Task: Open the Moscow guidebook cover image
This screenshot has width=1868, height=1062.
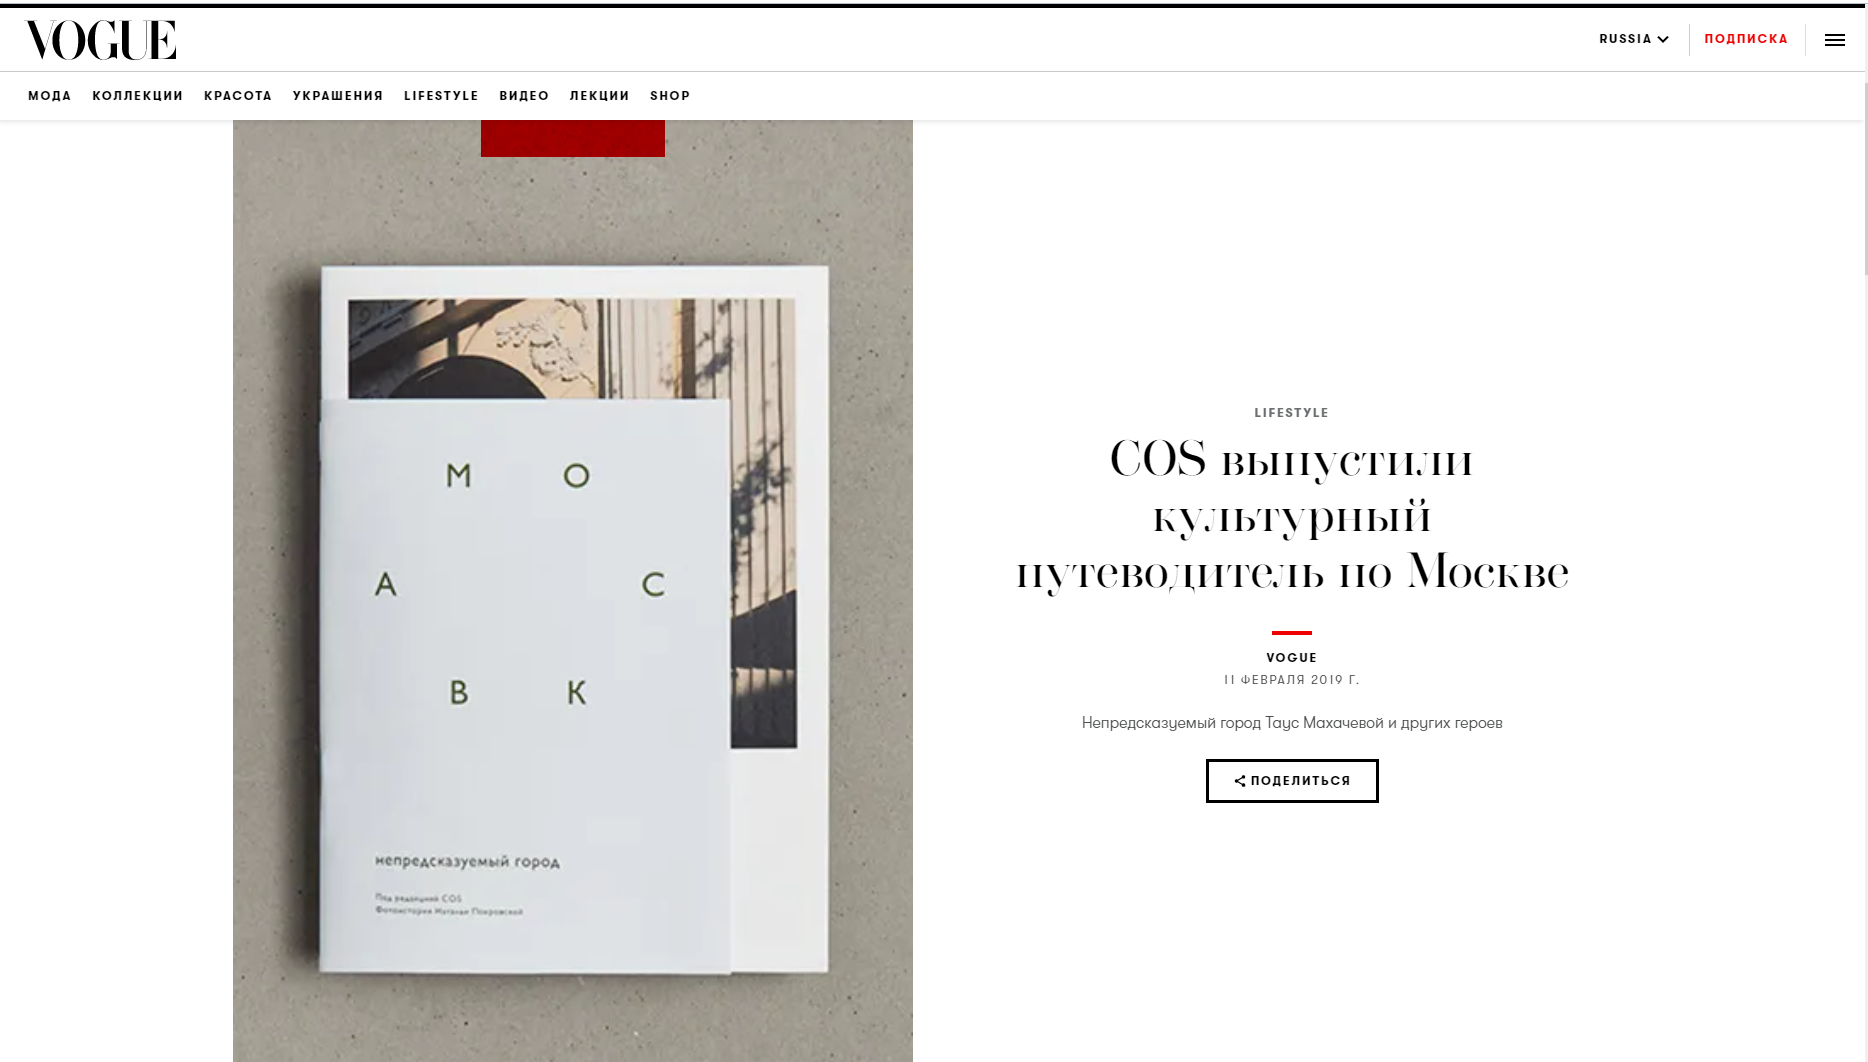Action: coord(573,591)
